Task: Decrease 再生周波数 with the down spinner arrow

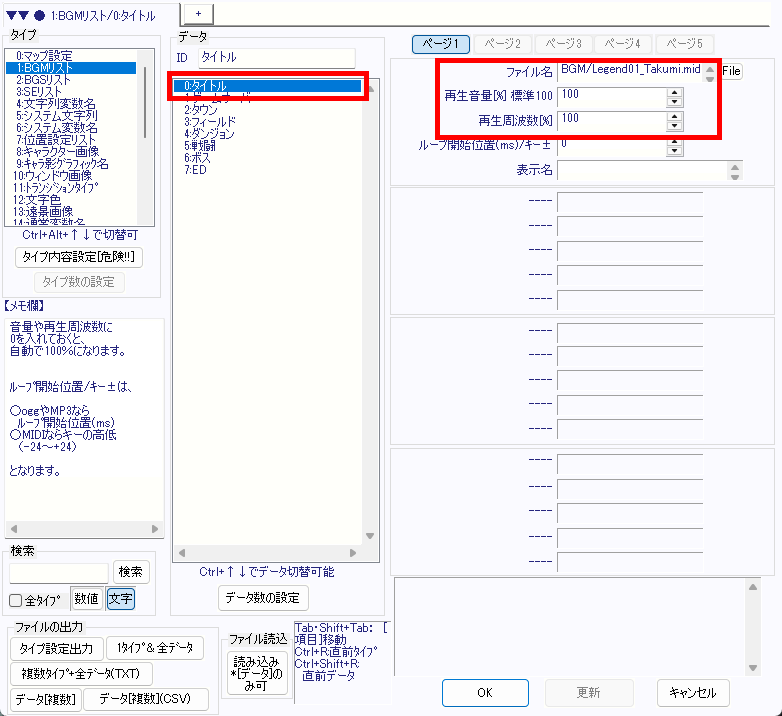Action: pyautogui.click(x=674, y=126)
